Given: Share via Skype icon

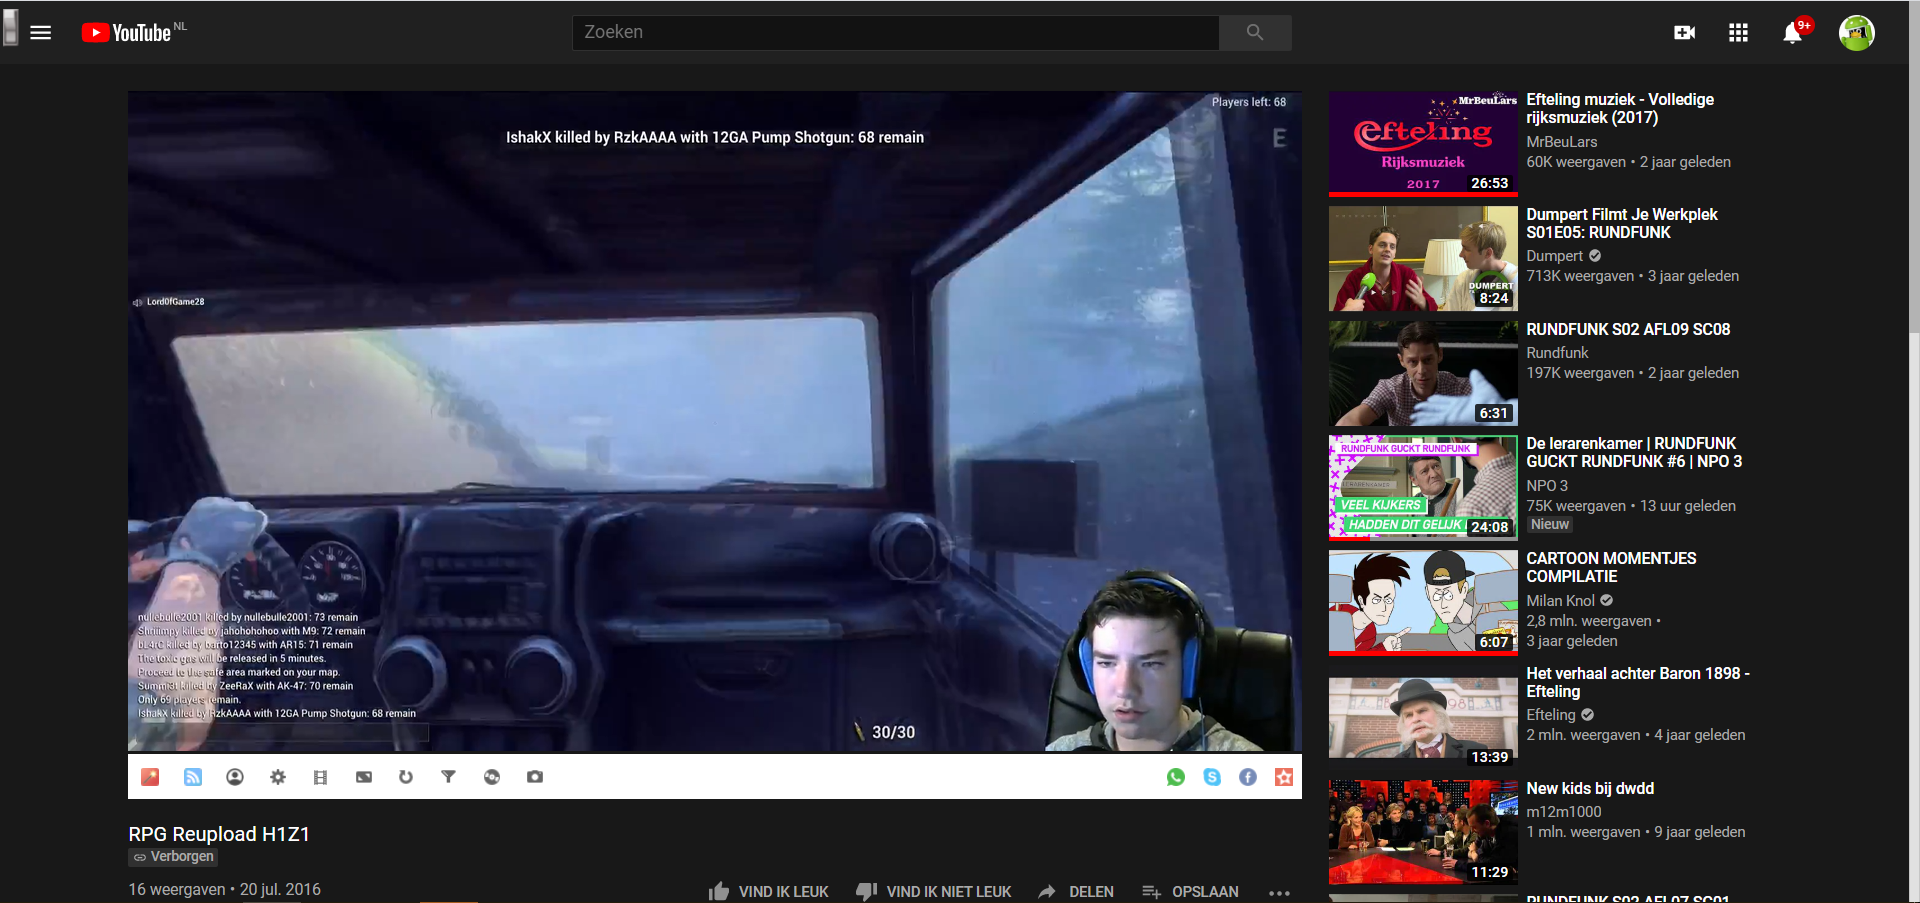Looking at the screenshot, I should (1212, 777).
